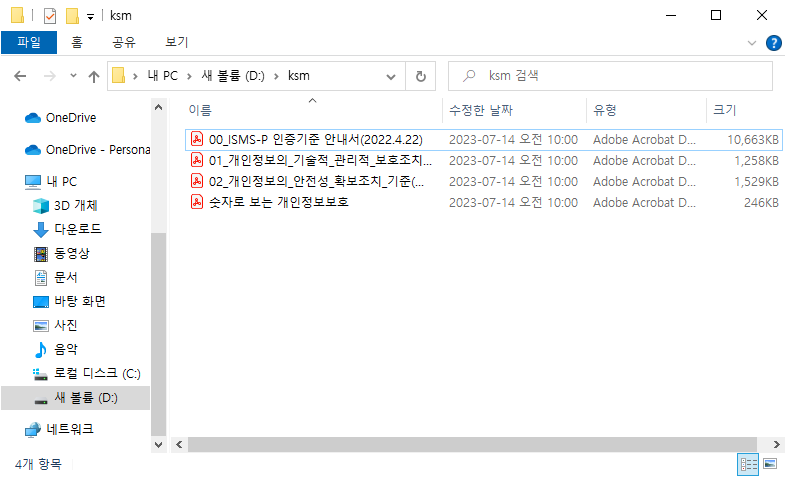Screen dimensions: 786x477
Task: Click the folder icon in title bar
Action: pyautogui.click(x=18, y=16)
